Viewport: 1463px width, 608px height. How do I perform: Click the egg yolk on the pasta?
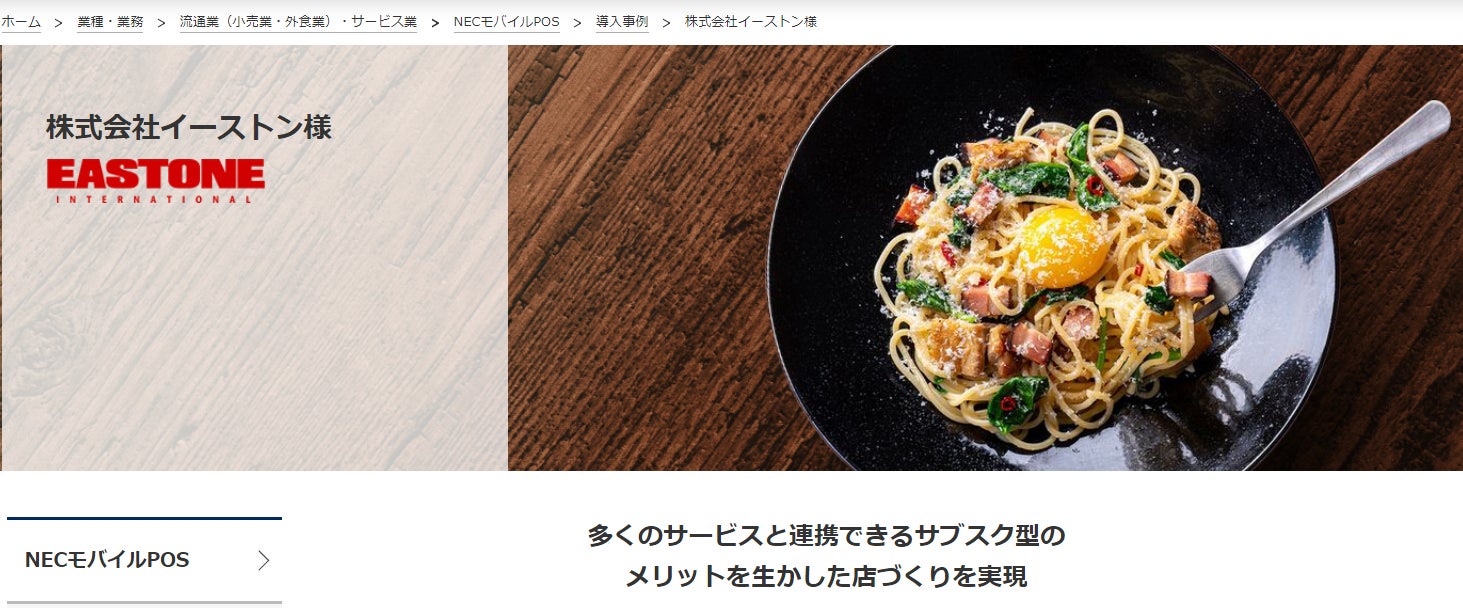(x=1063, y=247)
